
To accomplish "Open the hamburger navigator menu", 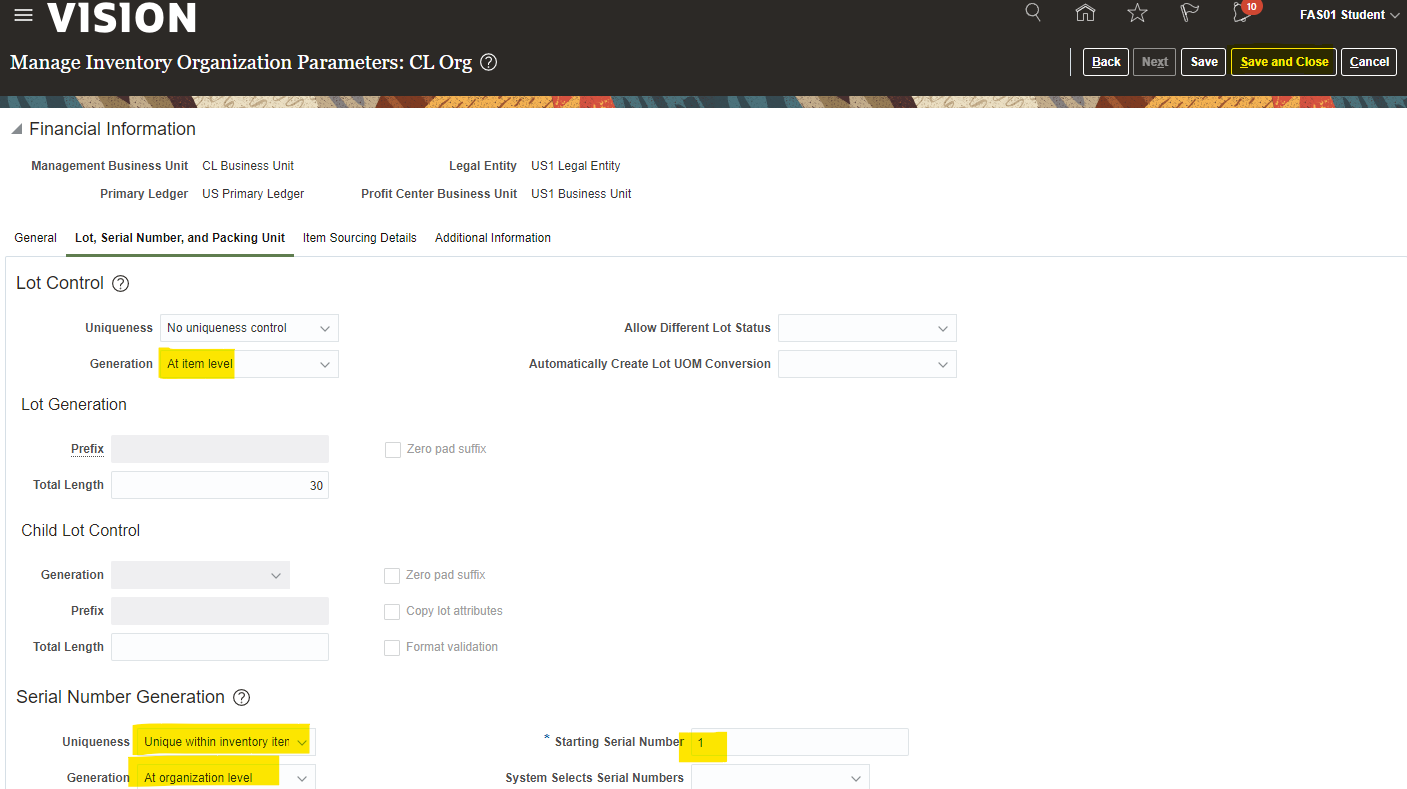I will [x=23, y=15].
